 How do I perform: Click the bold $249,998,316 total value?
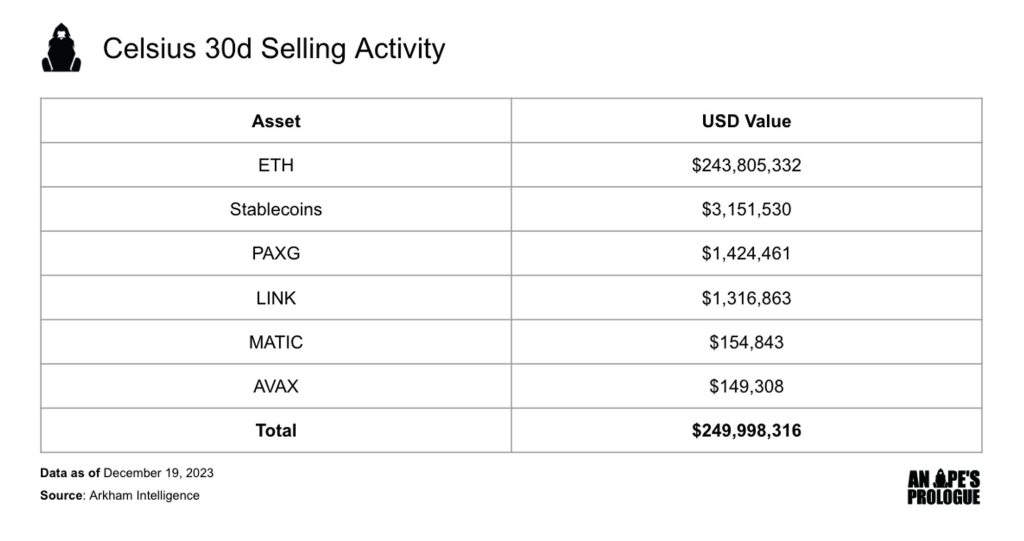point(746,431)
